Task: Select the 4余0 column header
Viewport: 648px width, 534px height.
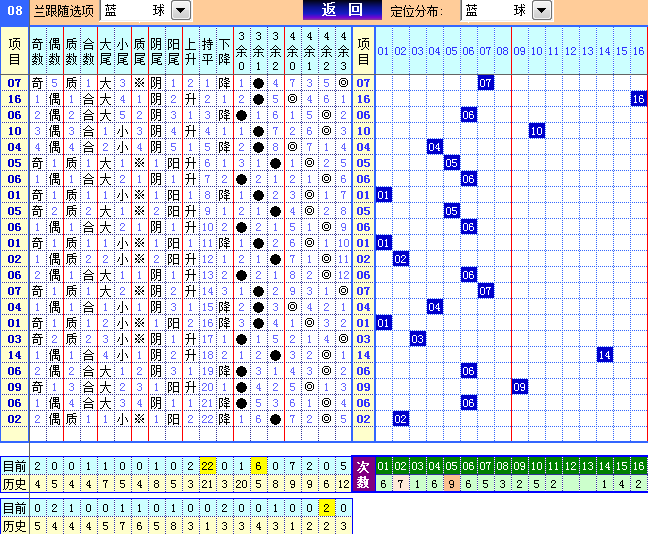Action: click(293, 51)
